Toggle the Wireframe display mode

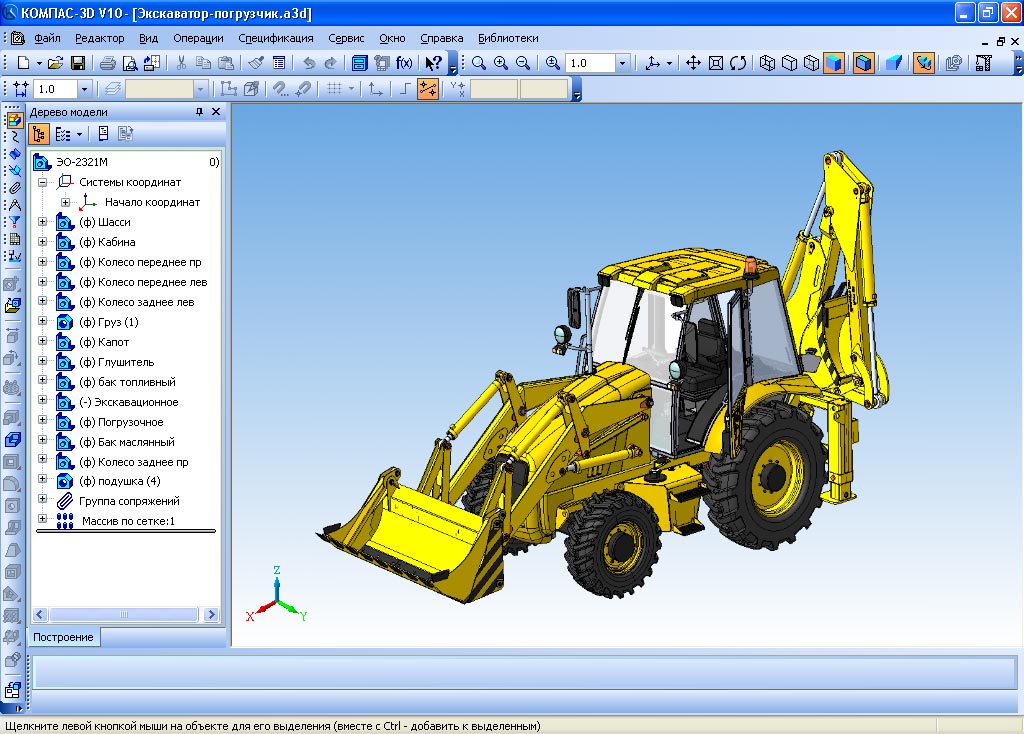point(767,63)
